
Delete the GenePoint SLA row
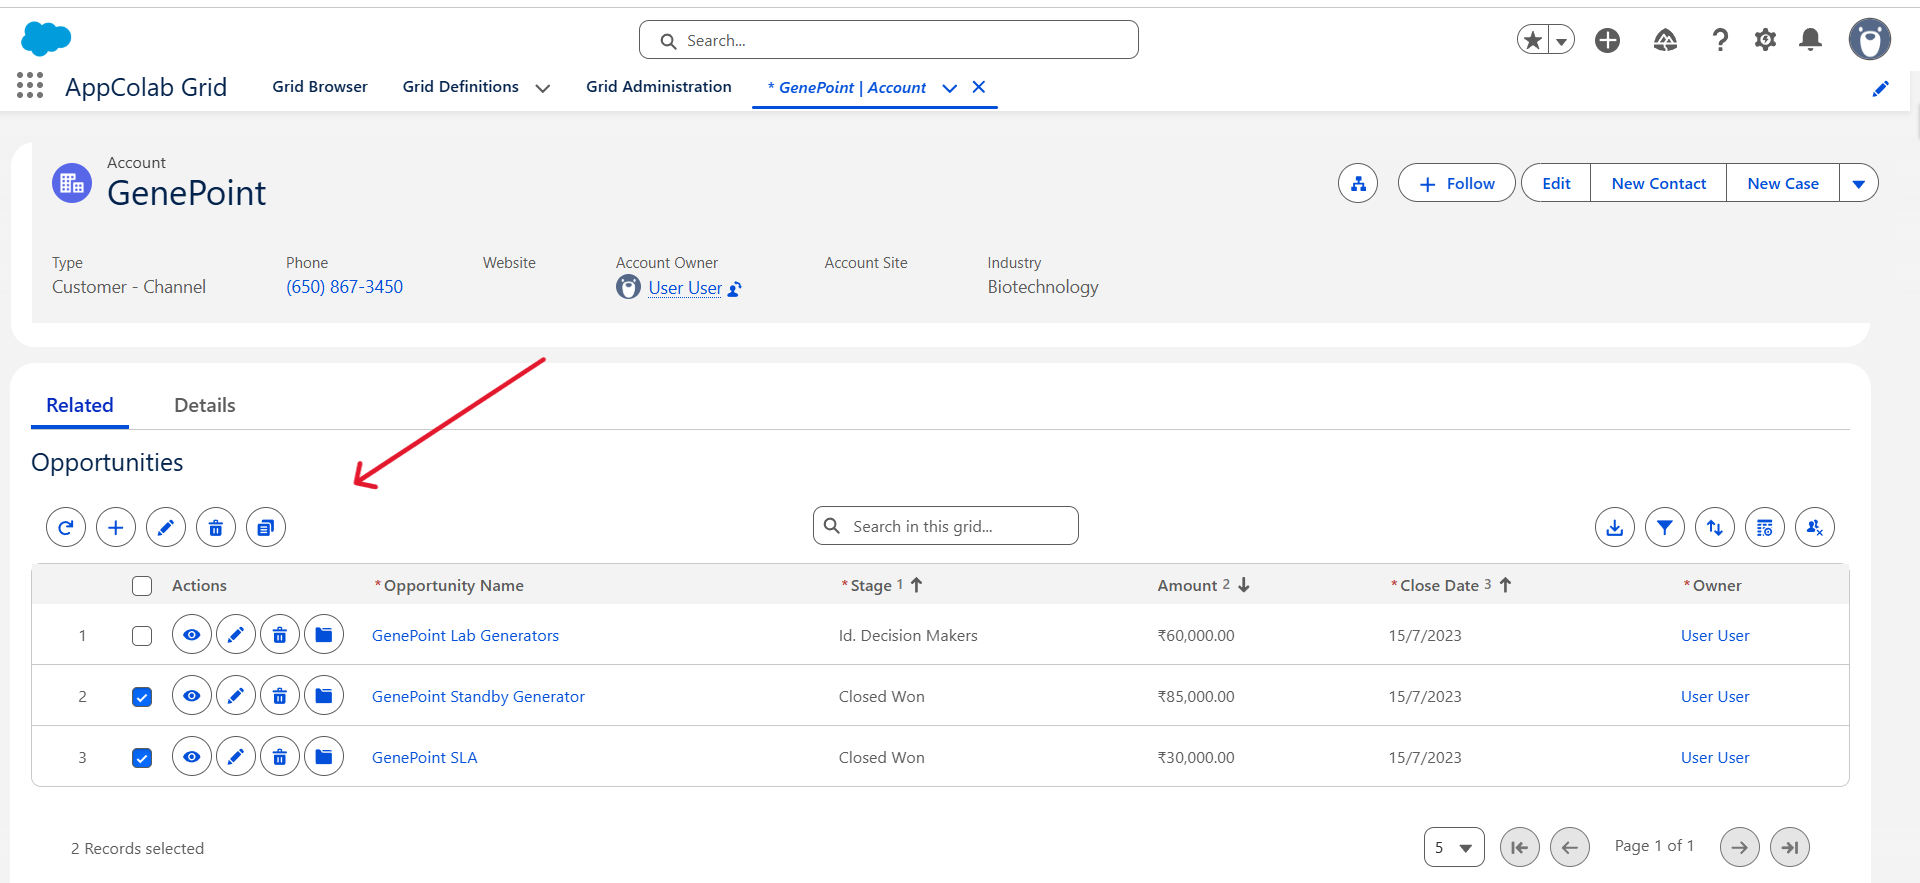pos(280,757)
